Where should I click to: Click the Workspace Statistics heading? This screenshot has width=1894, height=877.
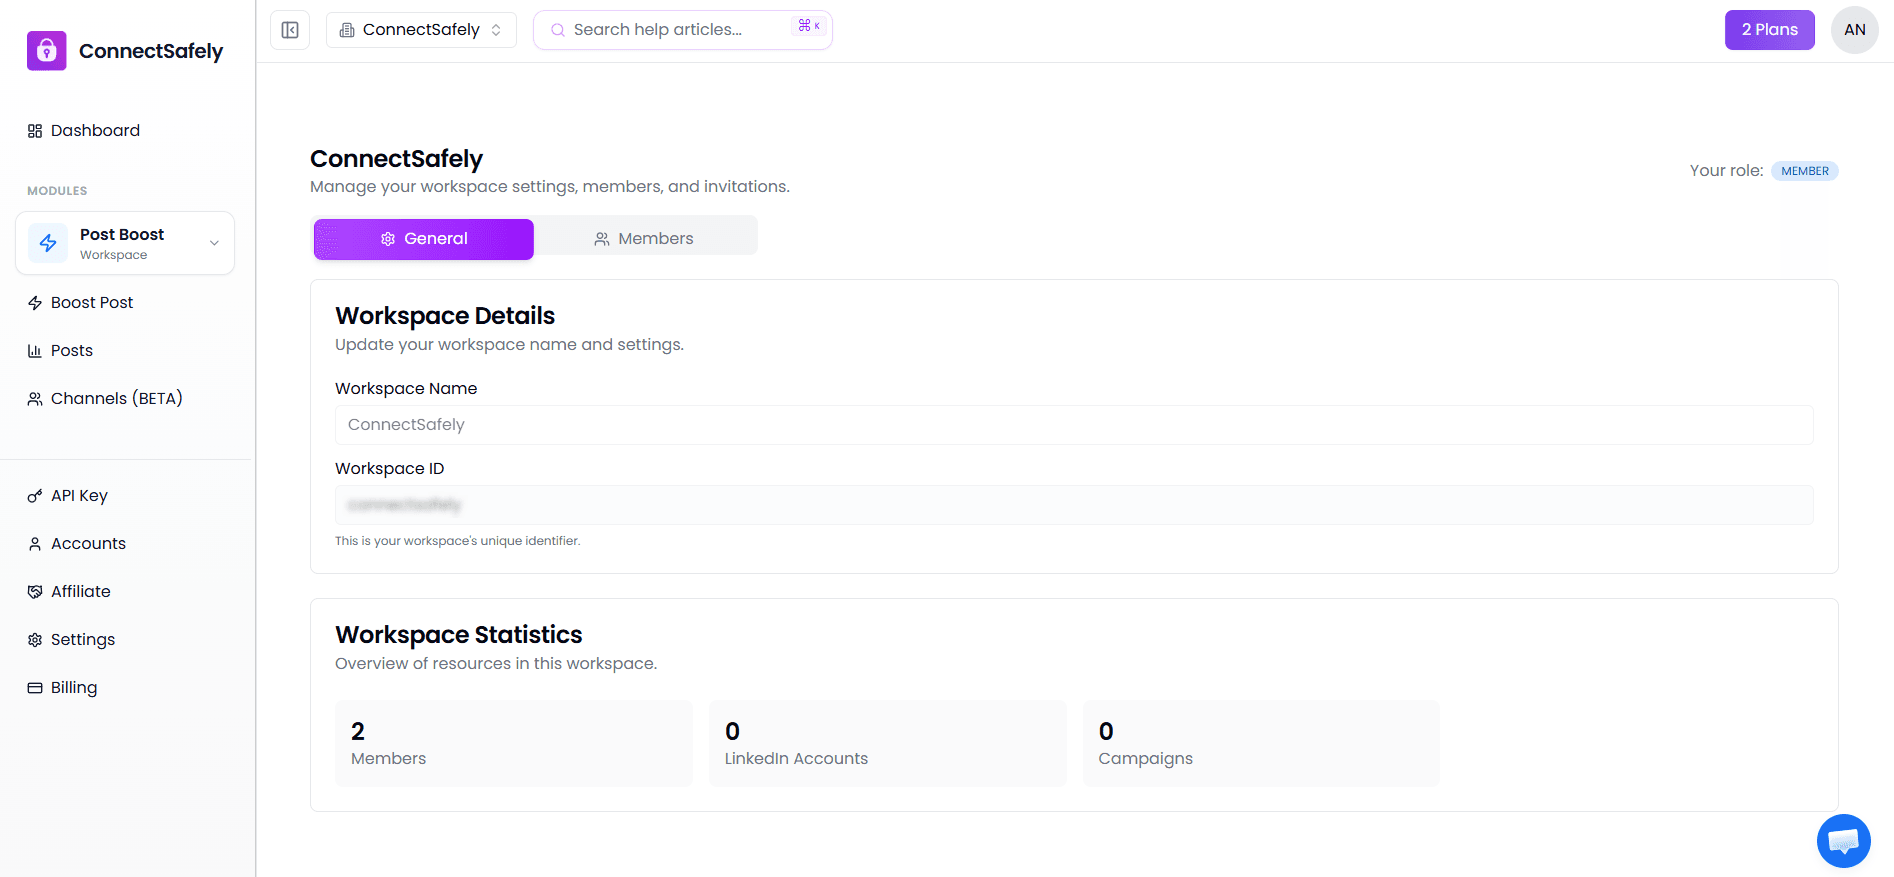coord(459,635)
